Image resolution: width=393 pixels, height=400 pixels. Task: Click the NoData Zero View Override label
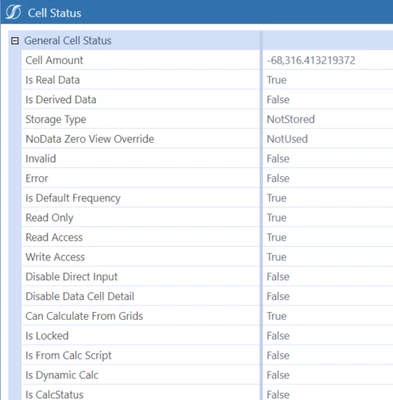90,139
